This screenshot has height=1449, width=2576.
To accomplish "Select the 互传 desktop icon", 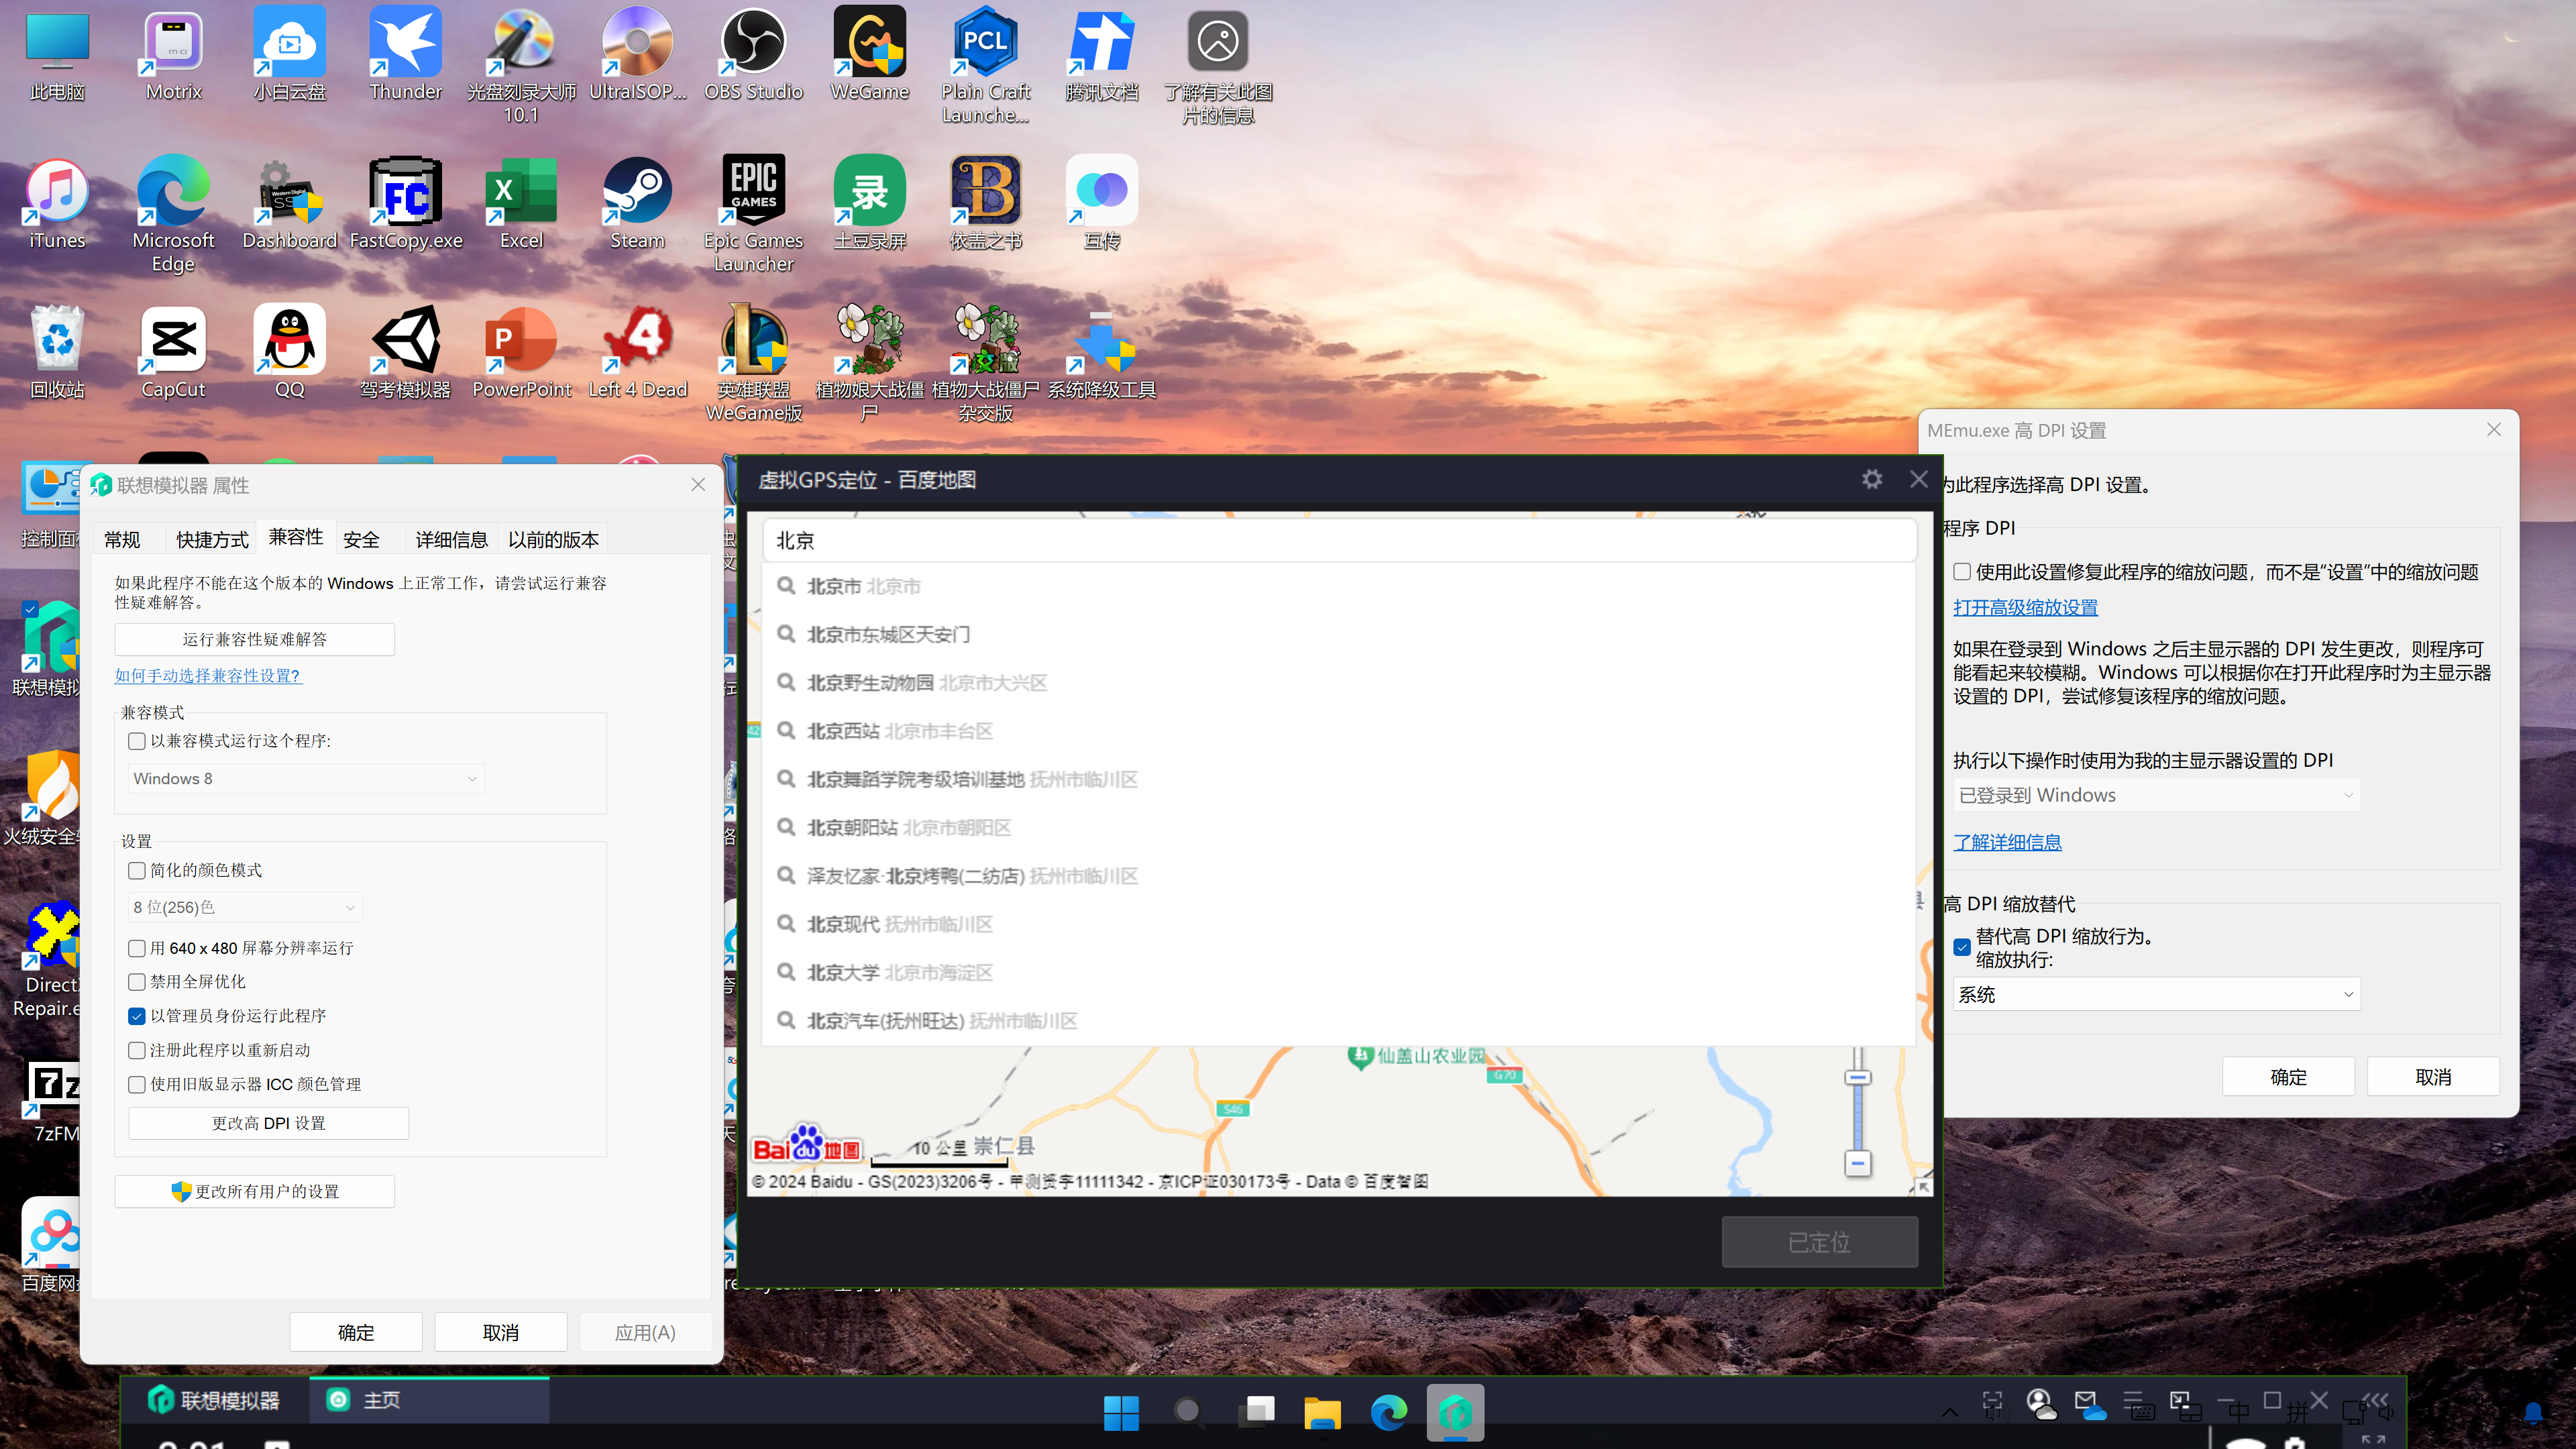I will coord(1101,204).
